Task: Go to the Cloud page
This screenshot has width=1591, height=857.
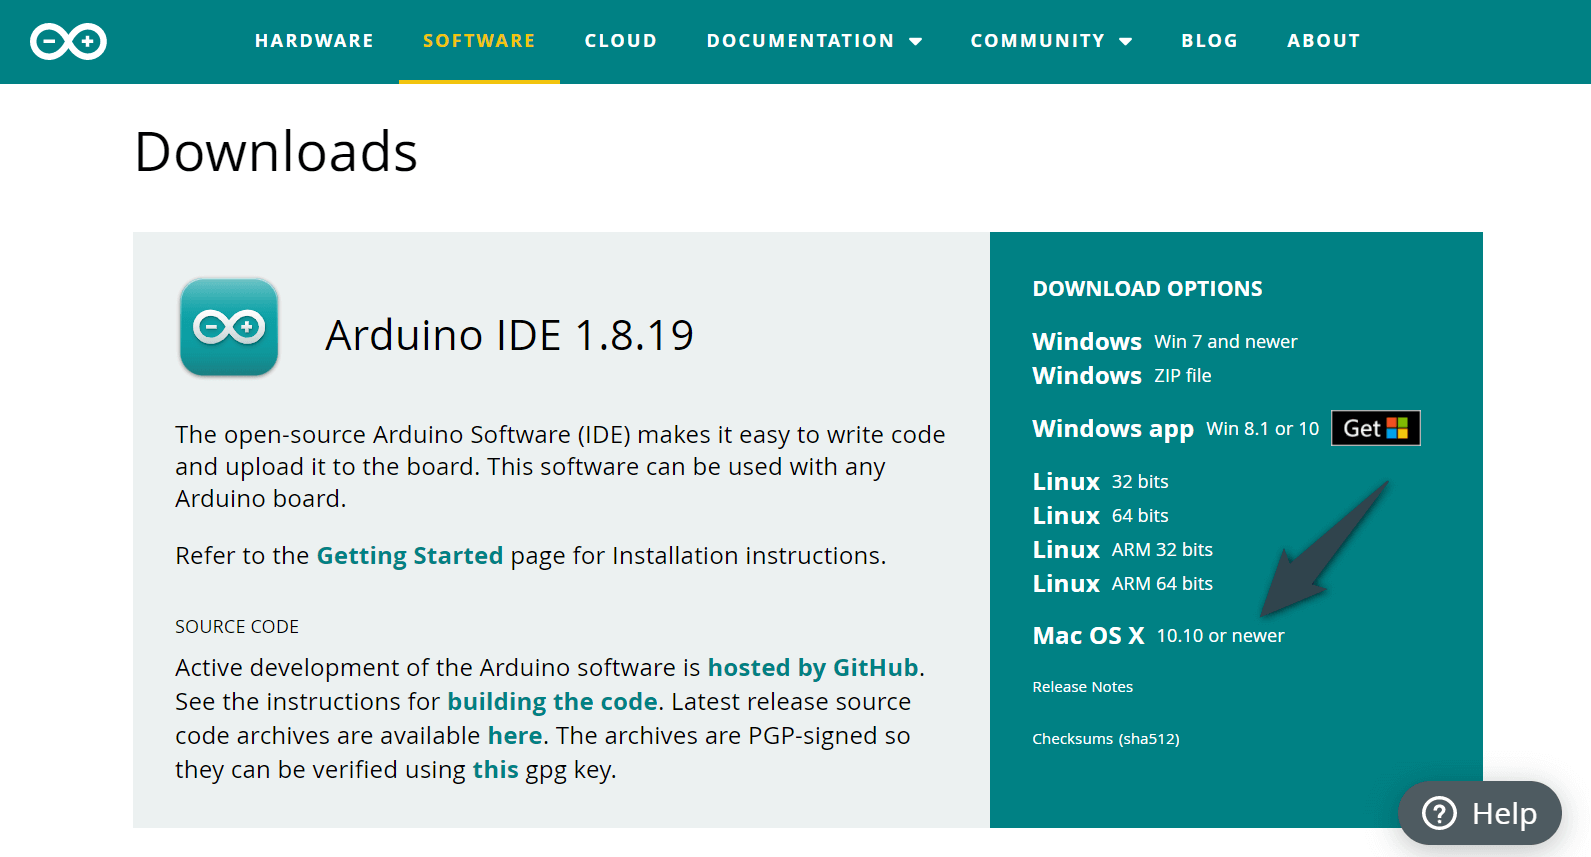Action: point(621,41)
